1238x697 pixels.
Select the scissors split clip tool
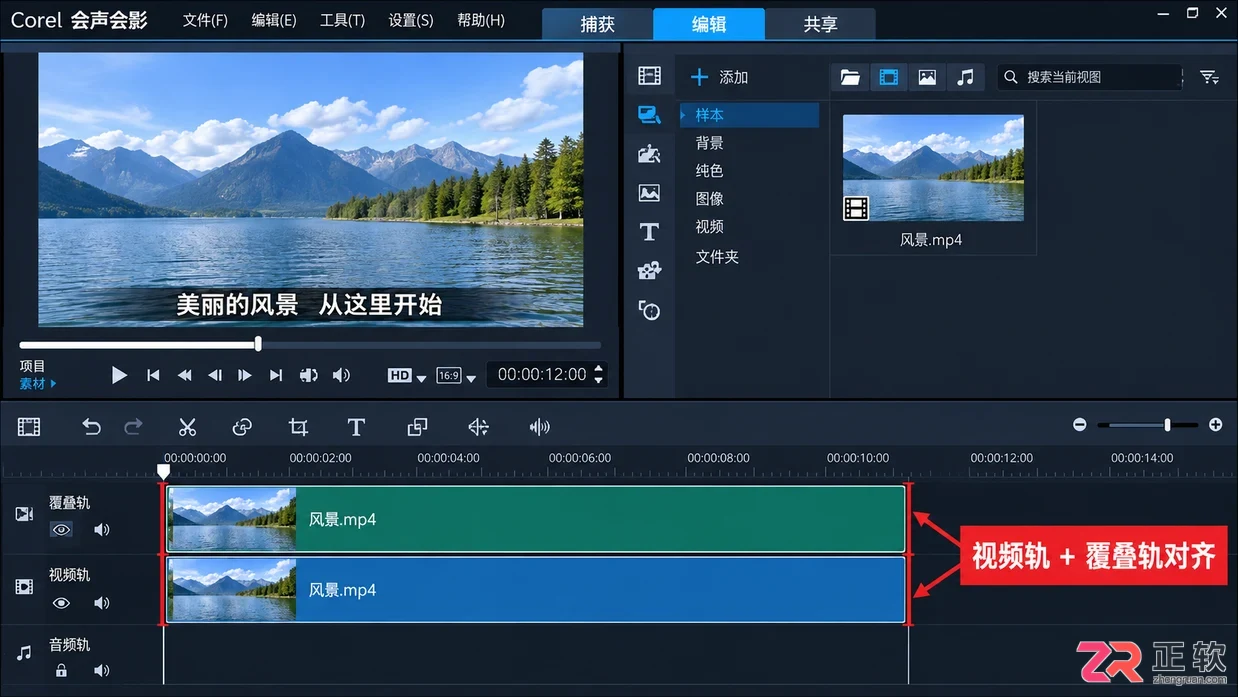pyautogui.click(x=187, y=427)
